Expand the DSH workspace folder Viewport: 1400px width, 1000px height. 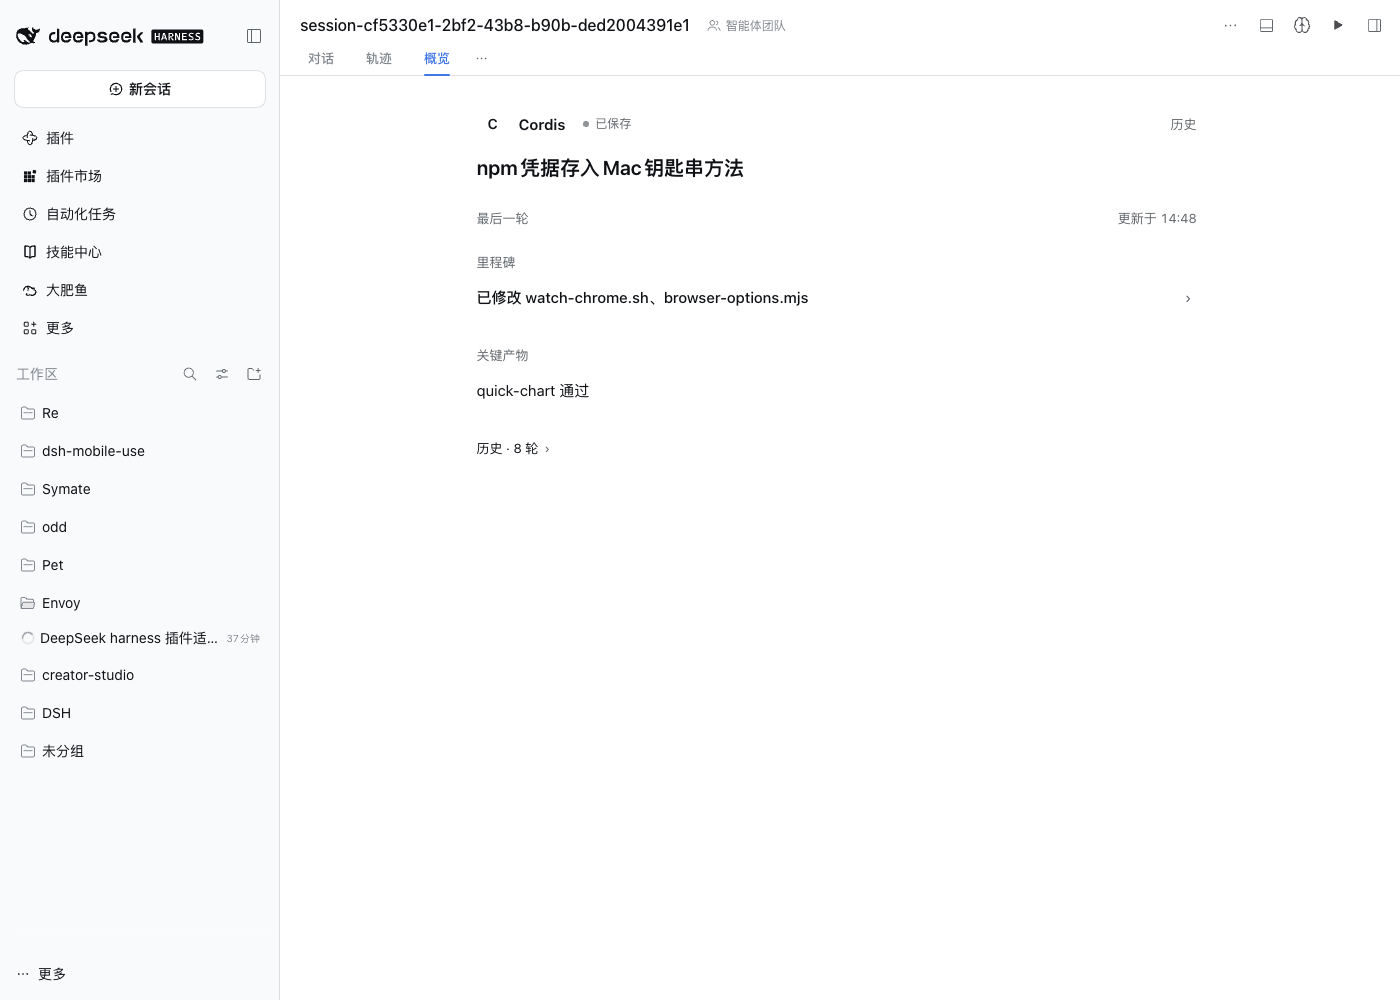click(140, 713)
